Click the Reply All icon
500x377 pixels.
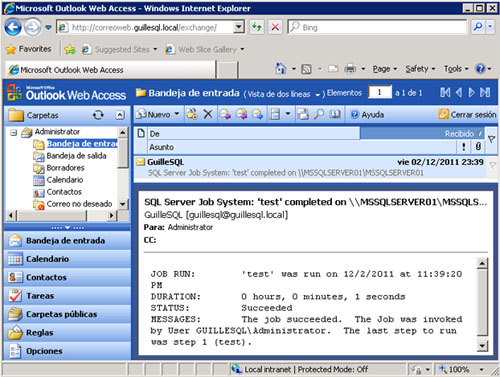click(241, 114)
